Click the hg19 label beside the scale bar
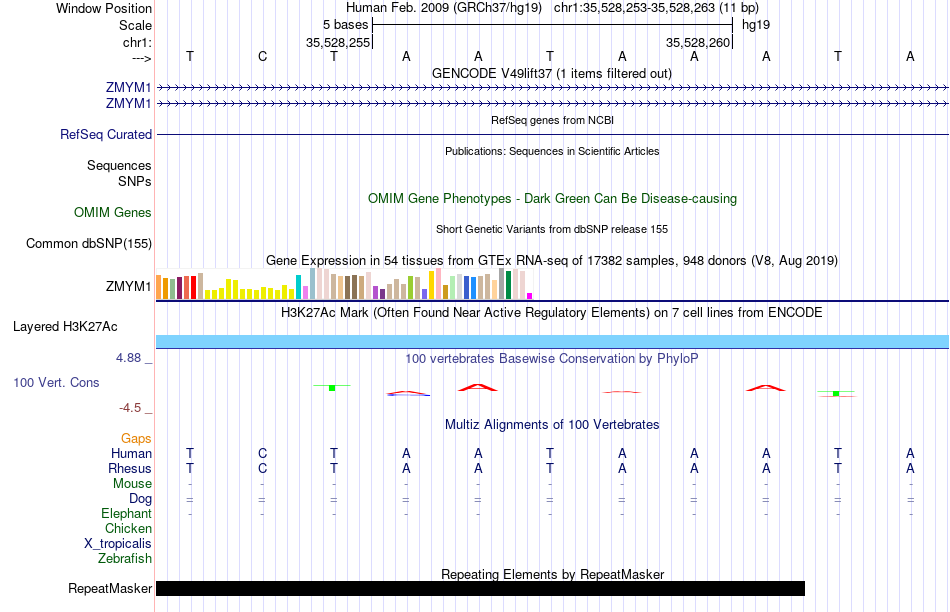This screenshot has height=612, width=950. coord(756,25)
